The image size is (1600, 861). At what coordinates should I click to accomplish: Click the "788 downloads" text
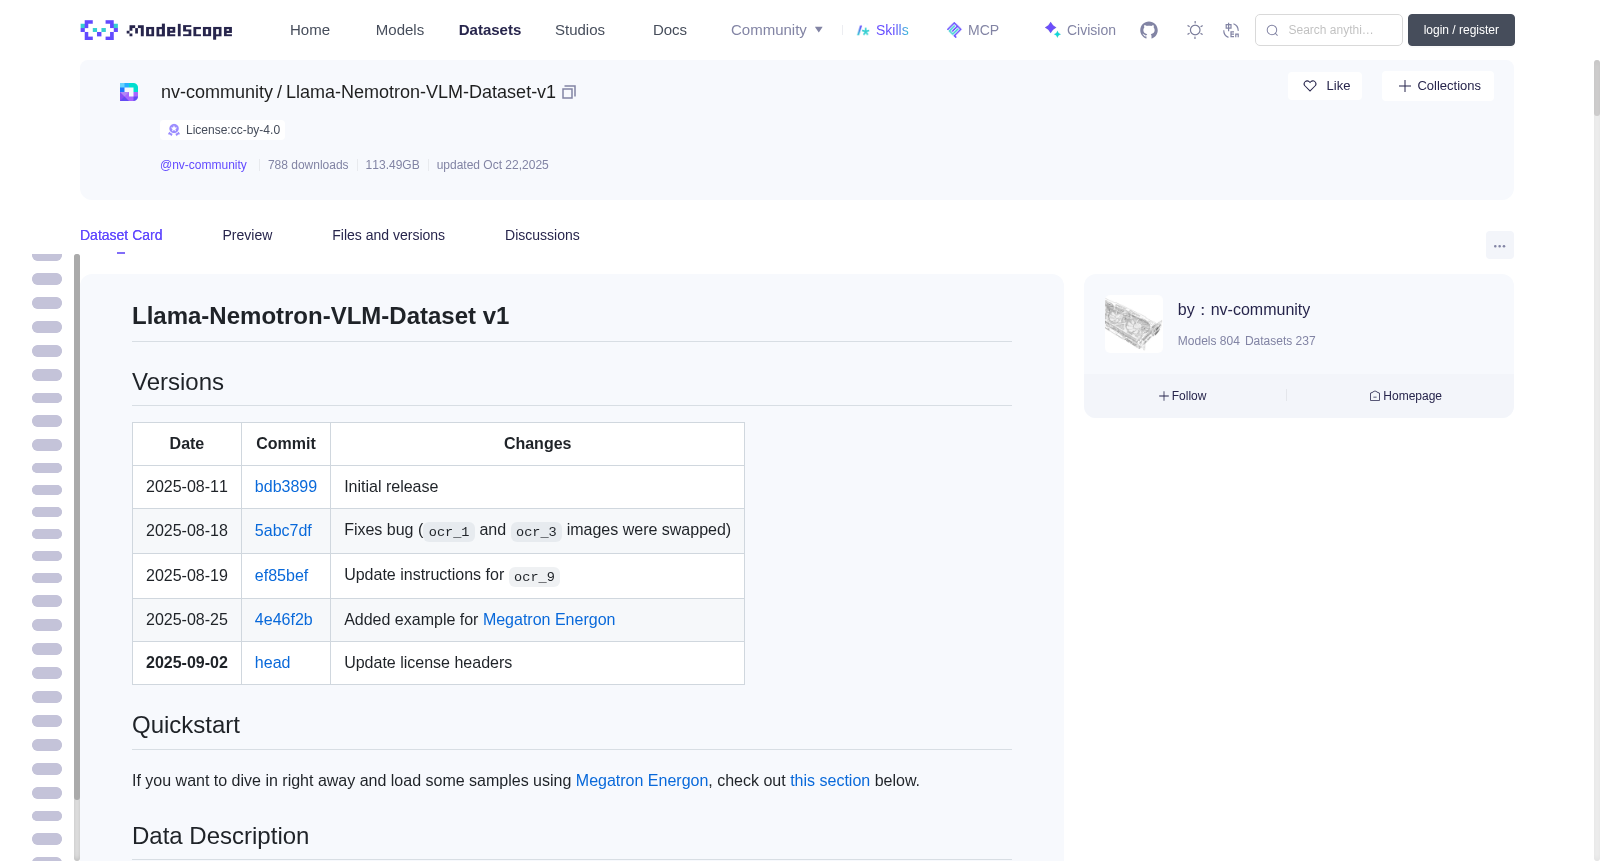coord(308,165)
